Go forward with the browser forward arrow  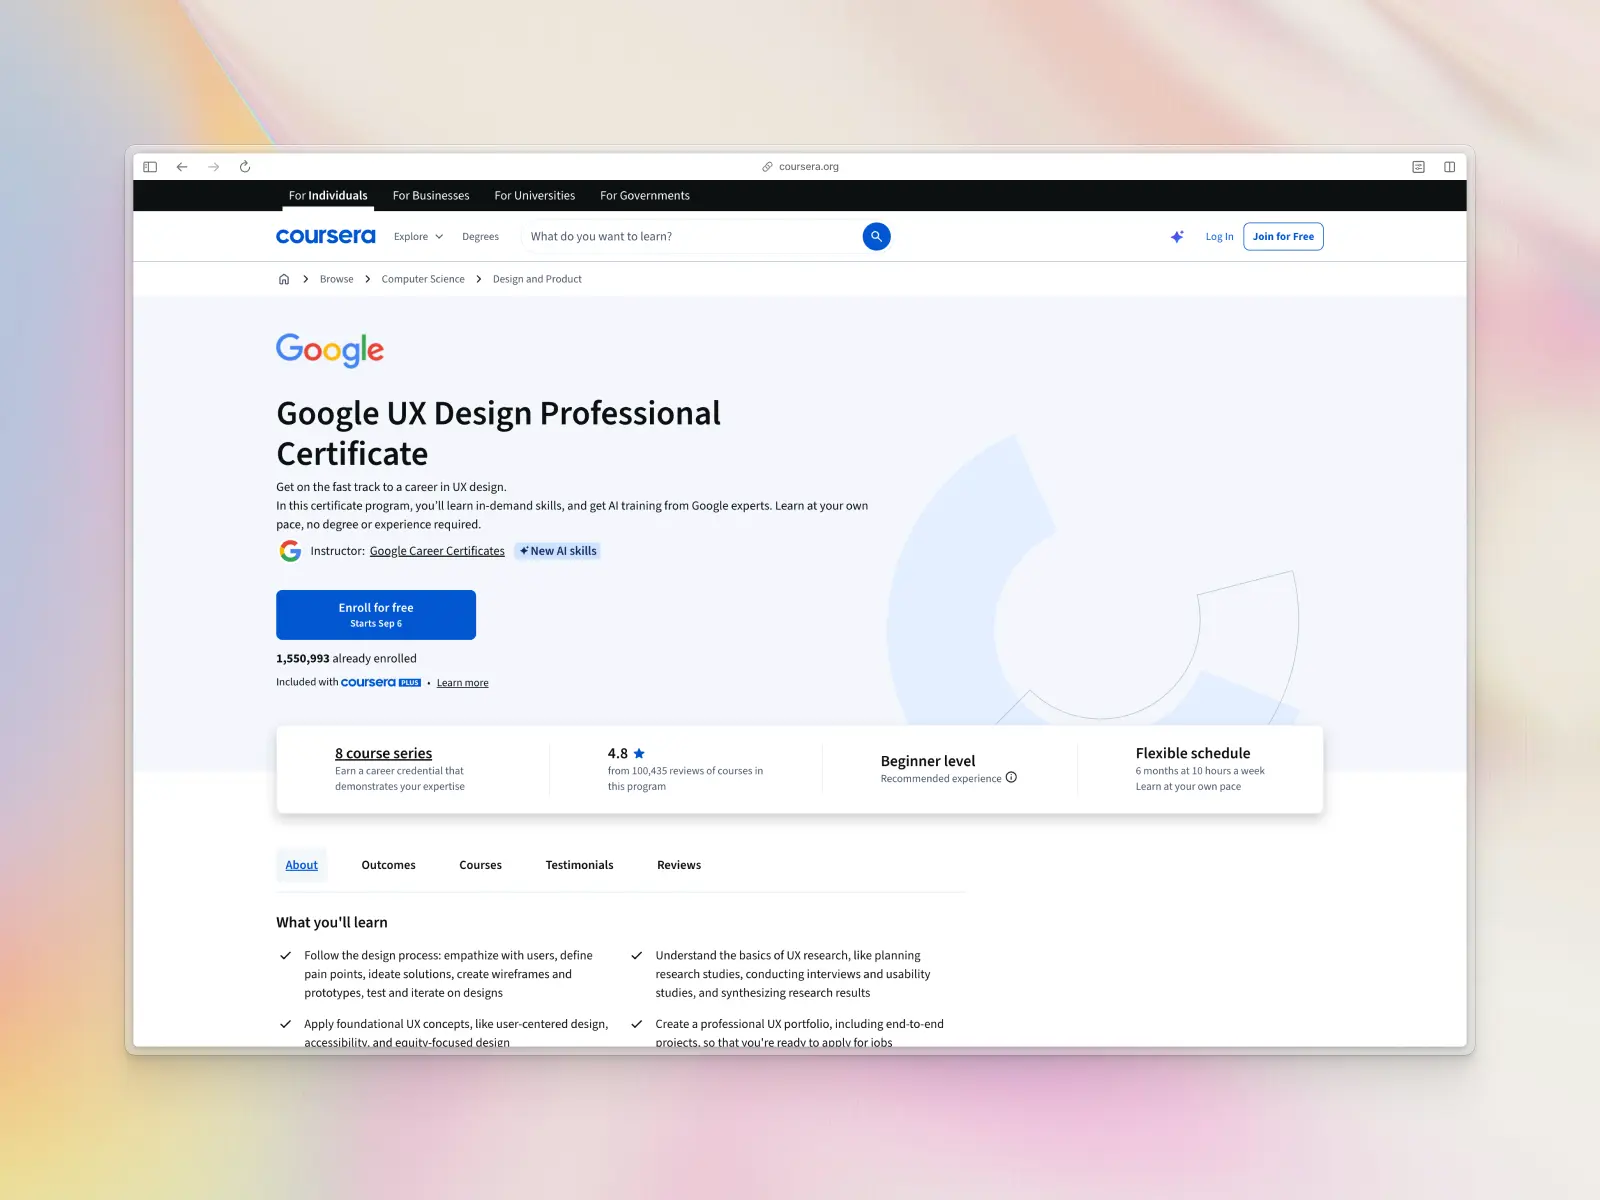(213, 167)
